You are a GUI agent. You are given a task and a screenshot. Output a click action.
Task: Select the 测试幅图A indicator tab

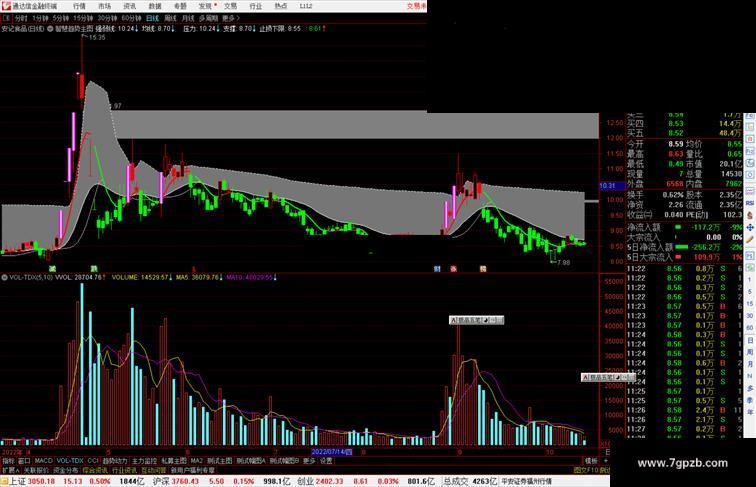tap(251, 461)
